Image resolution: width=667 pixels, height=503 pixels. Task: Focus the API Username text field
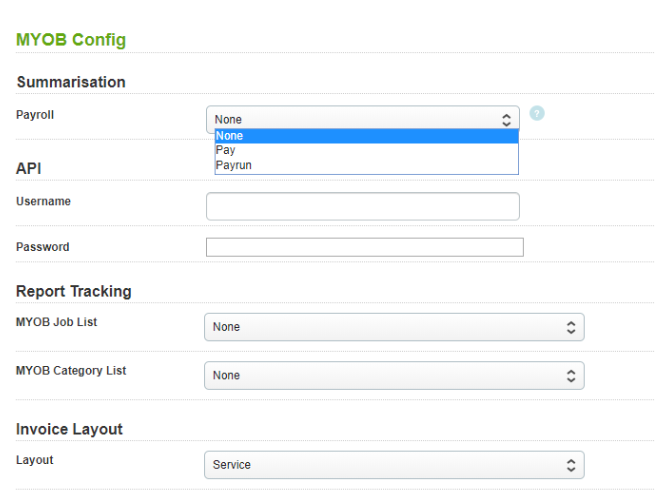(362, 206)
